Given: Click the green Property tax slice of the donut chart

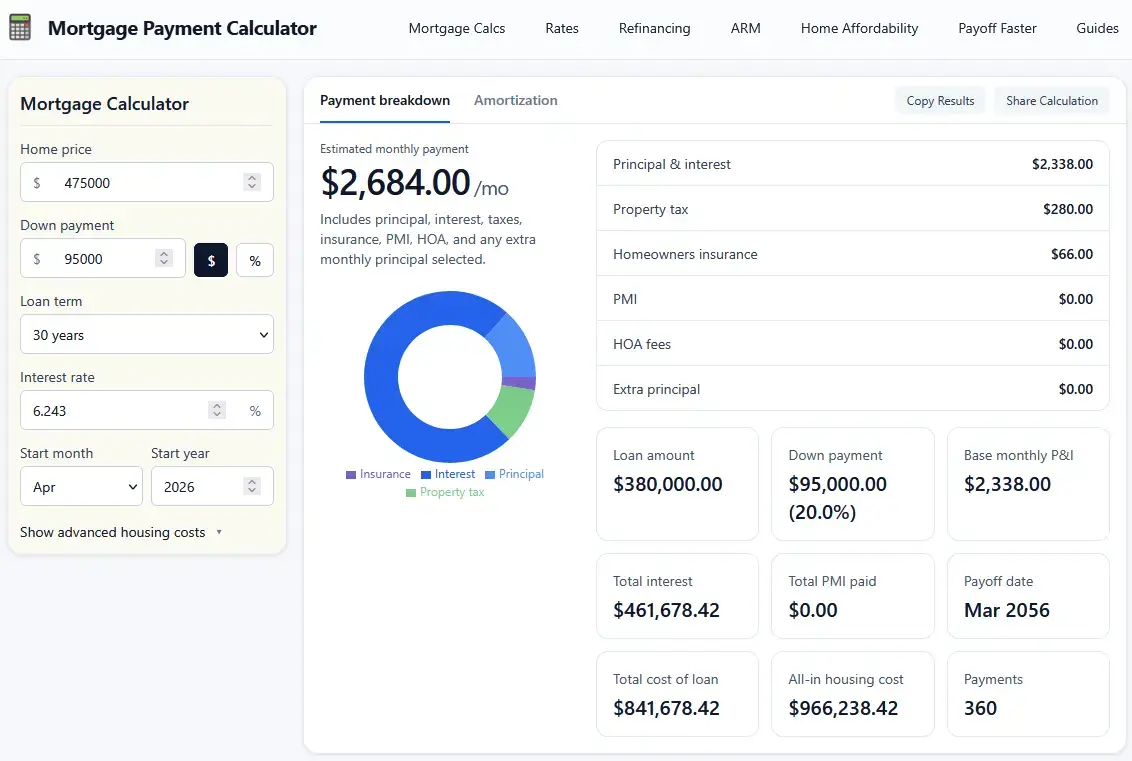Looking at the screenshot, I should (516, 410).
